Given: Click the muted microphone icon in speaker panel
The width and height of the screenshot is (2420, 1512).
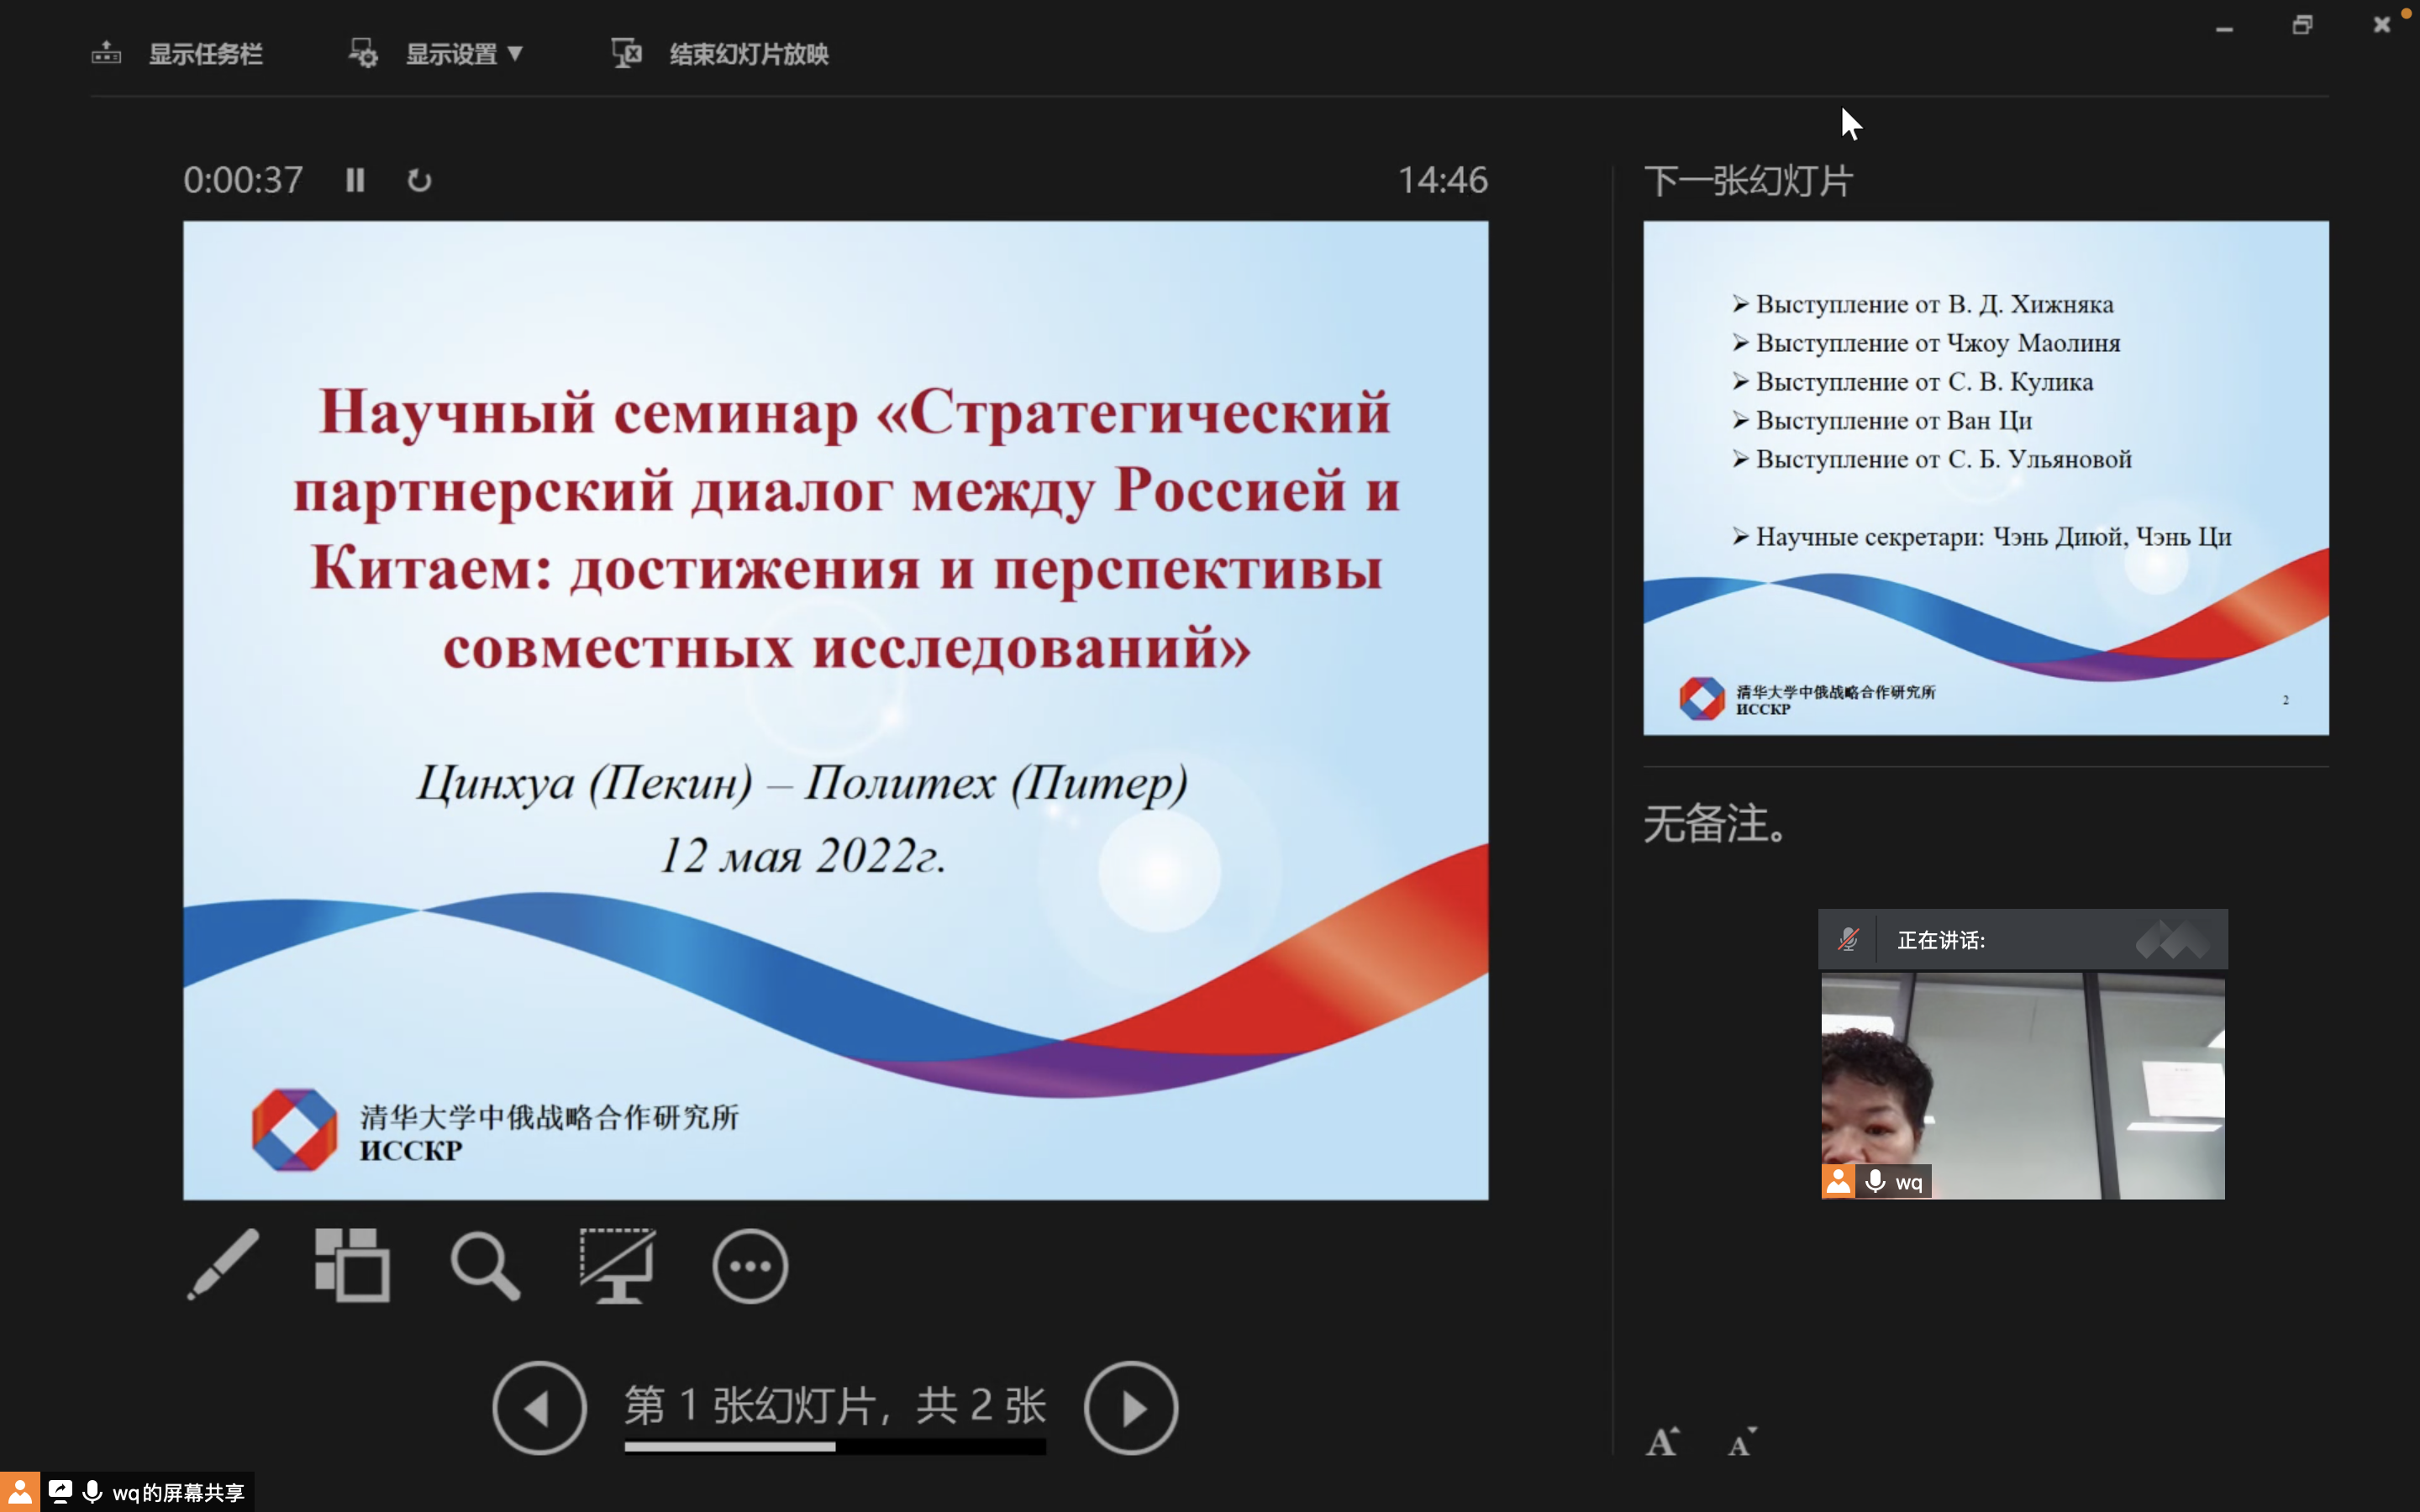Looking at the screenshot, I should pos(1848,939).
